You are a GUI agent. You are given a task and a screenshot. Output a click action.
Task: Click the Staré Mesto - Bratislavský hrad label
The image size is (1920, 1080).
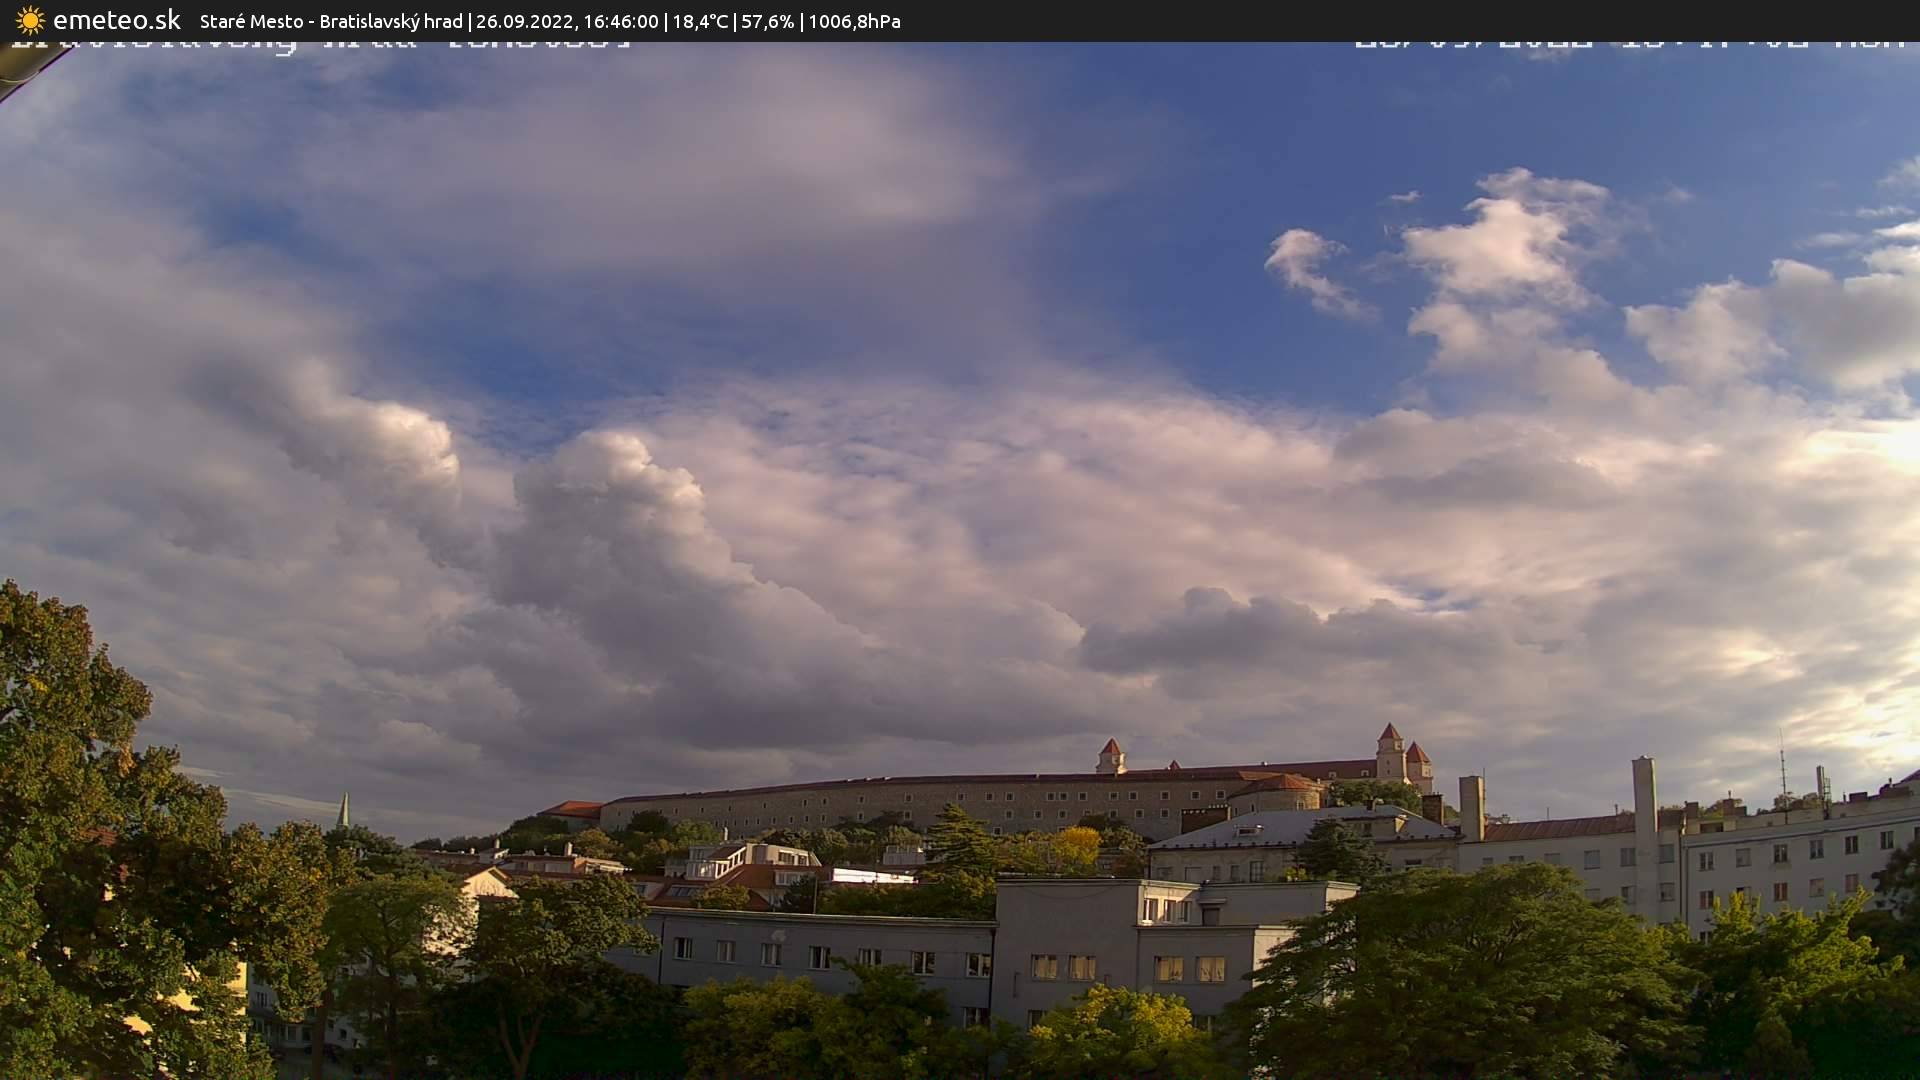pyautogui.click(x=331, y=21)
